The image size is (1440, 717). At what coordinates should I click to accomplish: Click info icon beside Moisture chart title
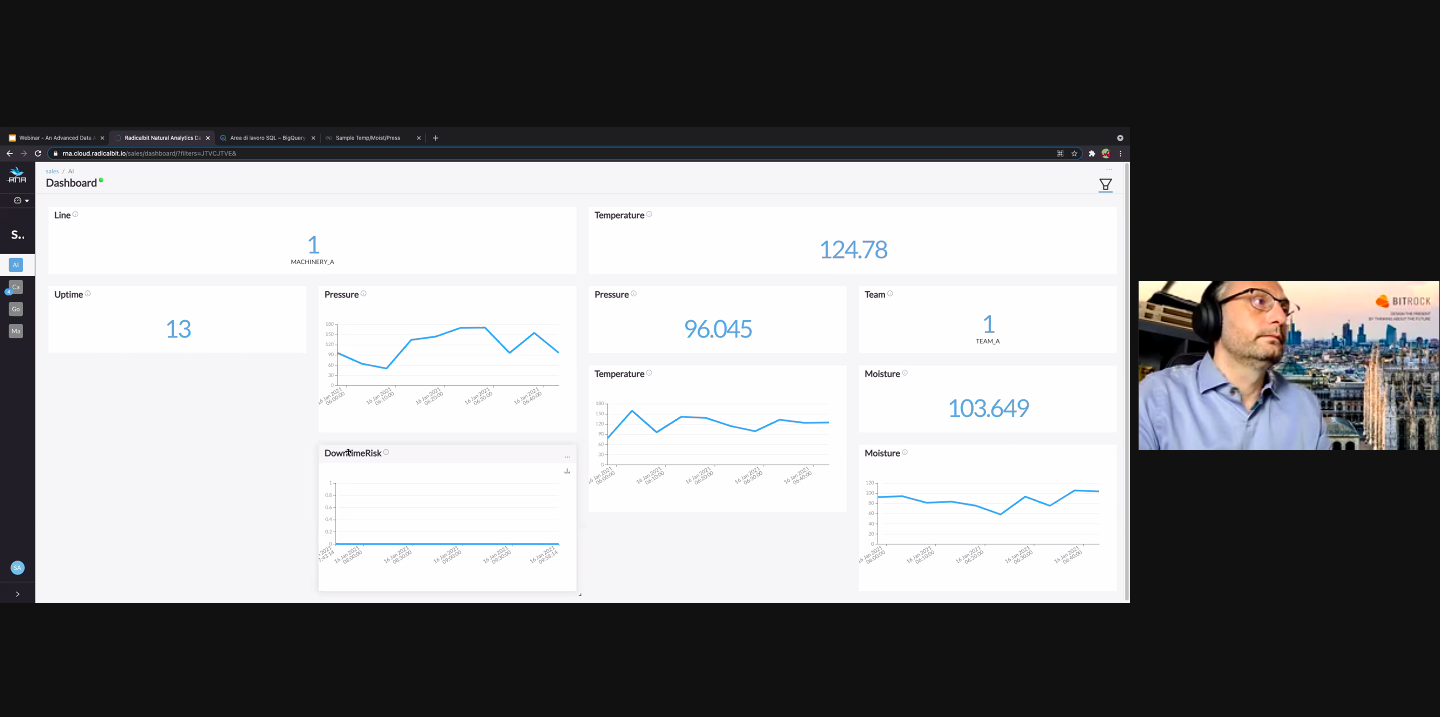(x=905, y=452)
